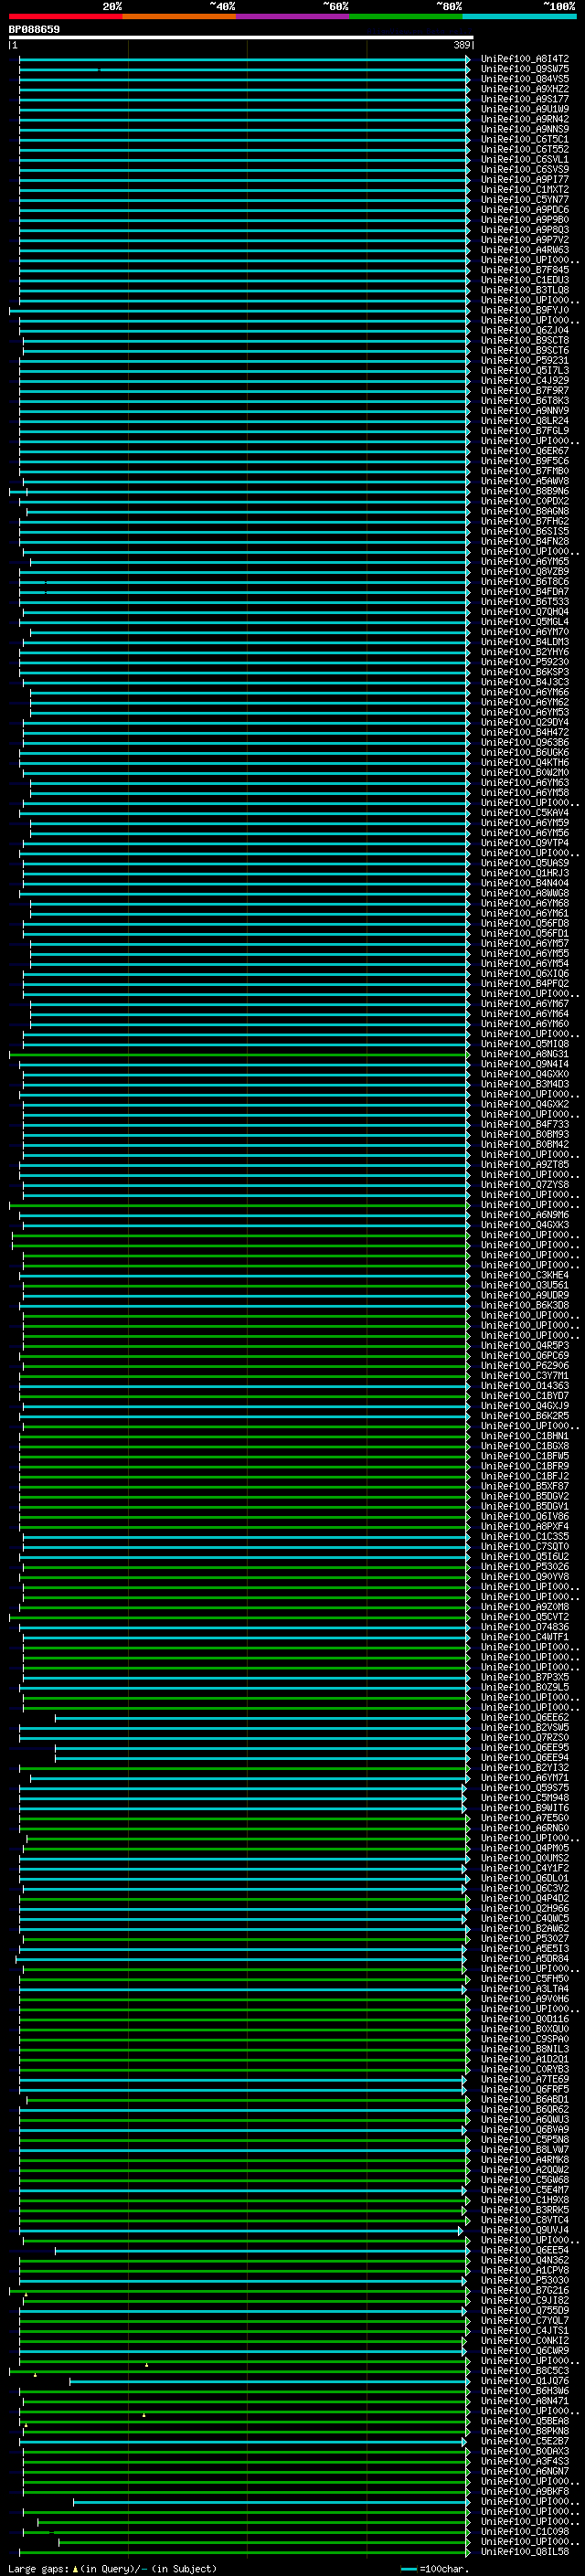
Task: Select hit label UniRef100_A9XHZ2
Action: point(525,89)
